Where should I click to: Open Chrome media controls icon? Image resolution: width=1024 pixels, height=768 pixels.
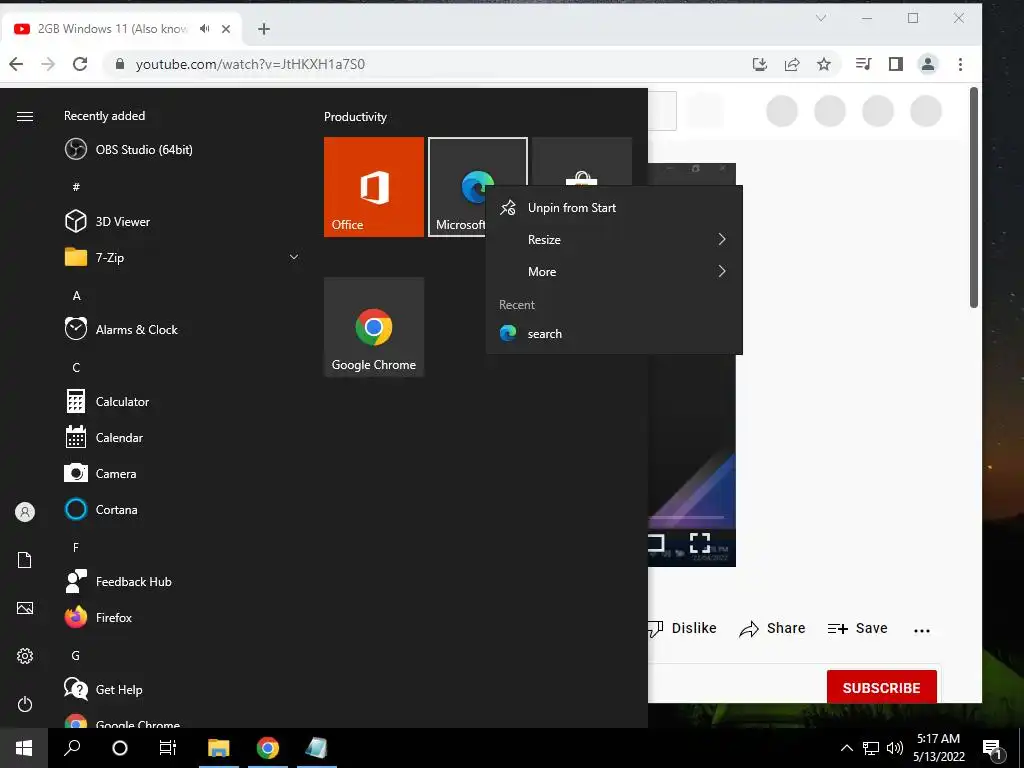[x=863, y=64]
